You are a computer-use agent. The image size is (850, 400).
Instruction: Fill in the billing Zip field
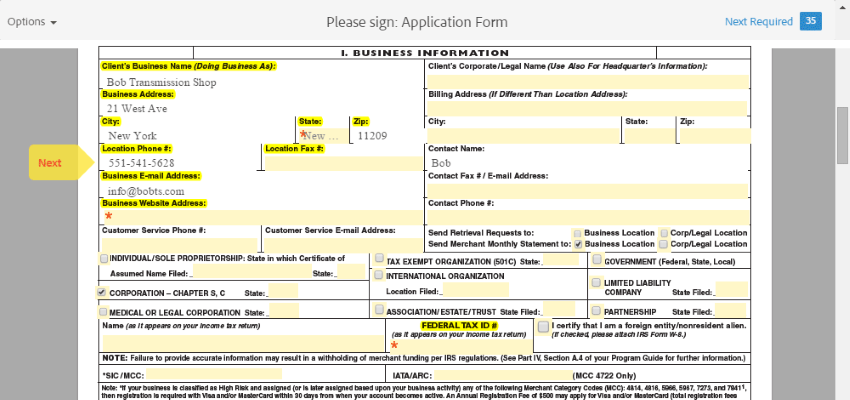point(715,136)
